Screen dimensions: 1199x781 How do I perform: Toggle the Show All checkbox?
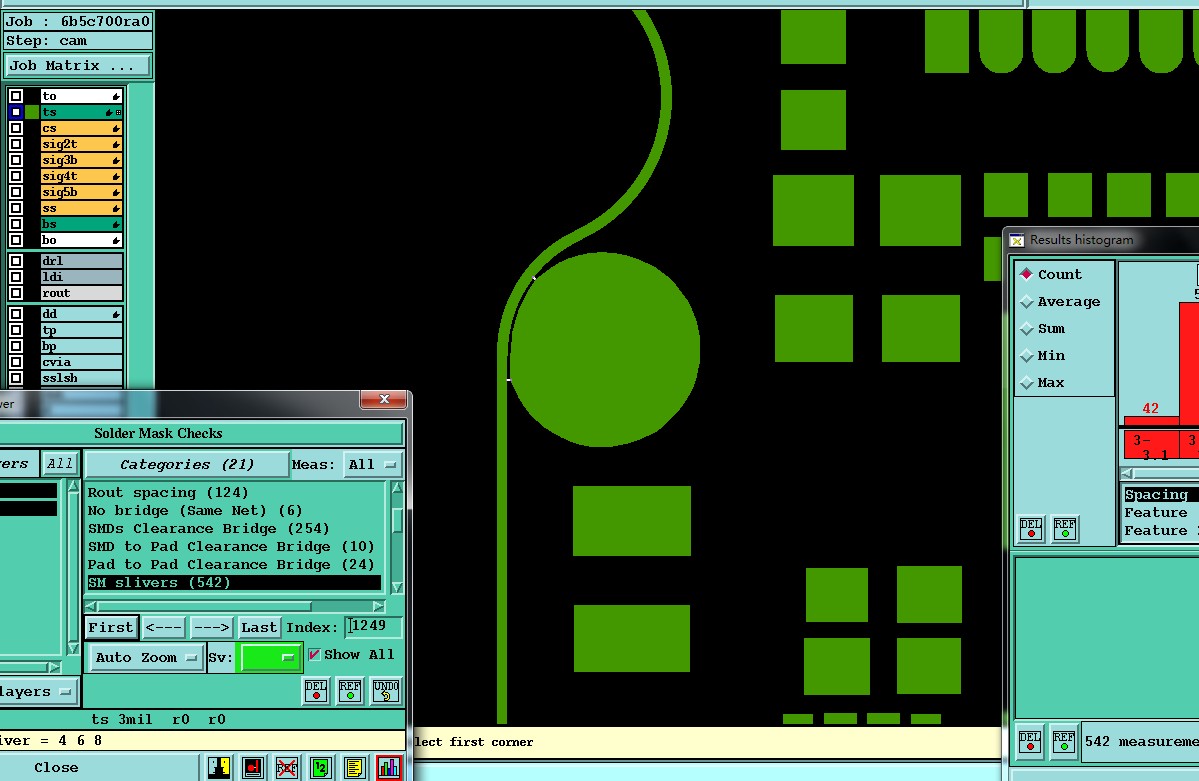tap(314, 655)
